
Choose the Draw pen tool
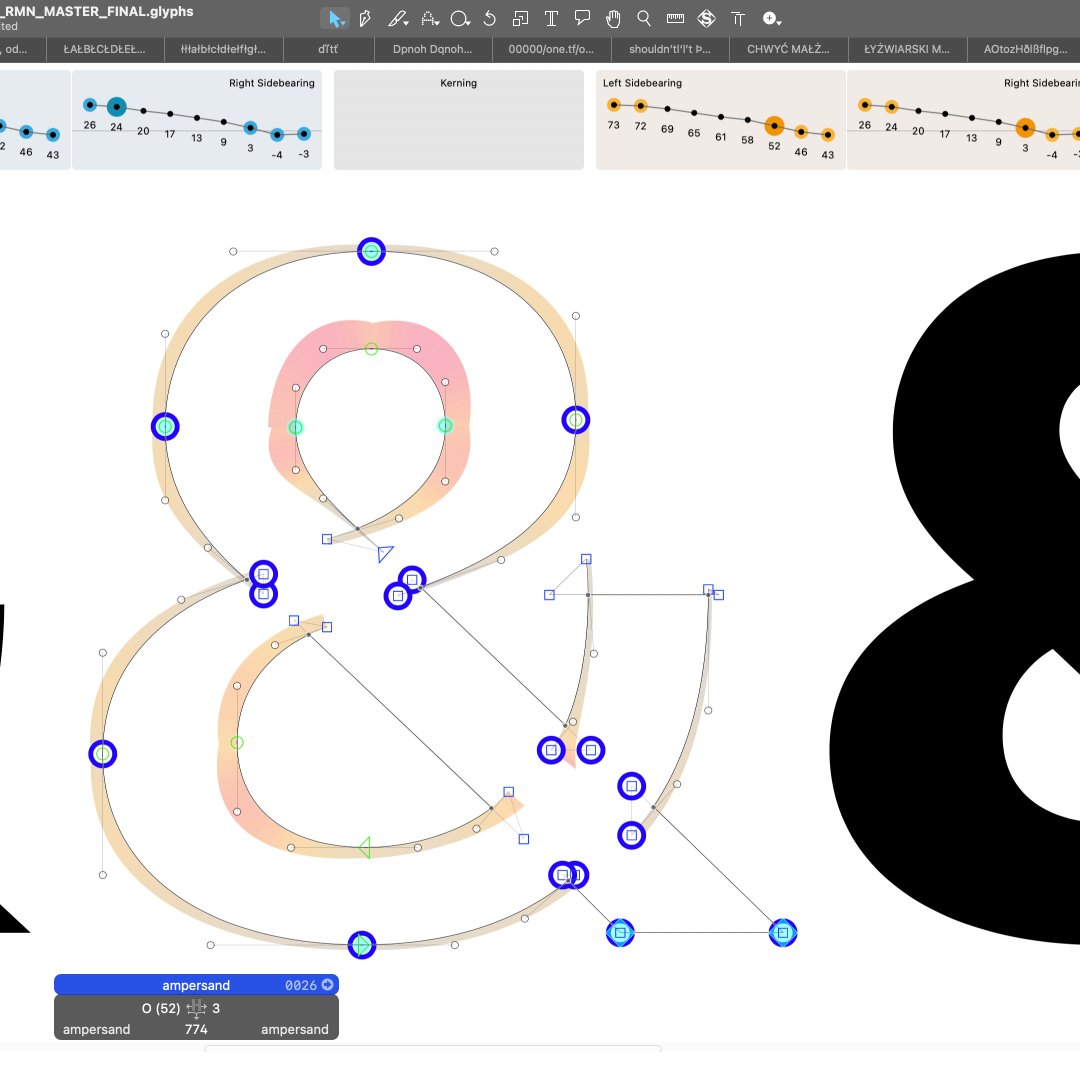[365, 19]
